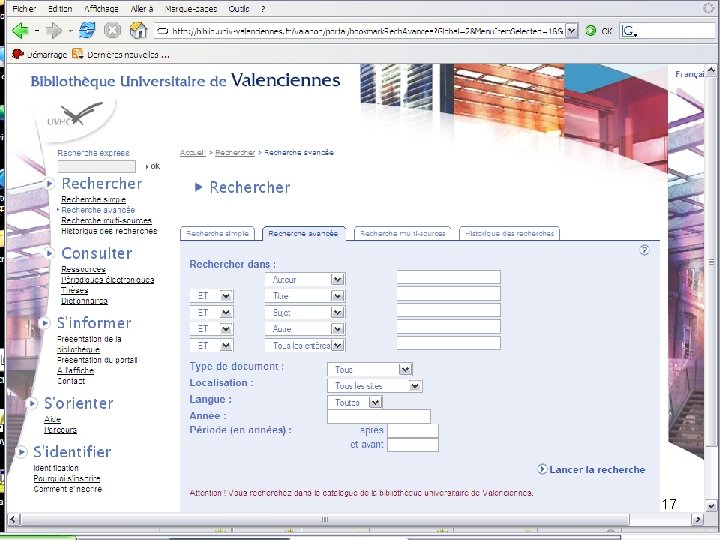Screen dimensions: 720x540
Task: Open the Parcours link under S'orienter
Action: pyautogui.click(x=60, y=429)
